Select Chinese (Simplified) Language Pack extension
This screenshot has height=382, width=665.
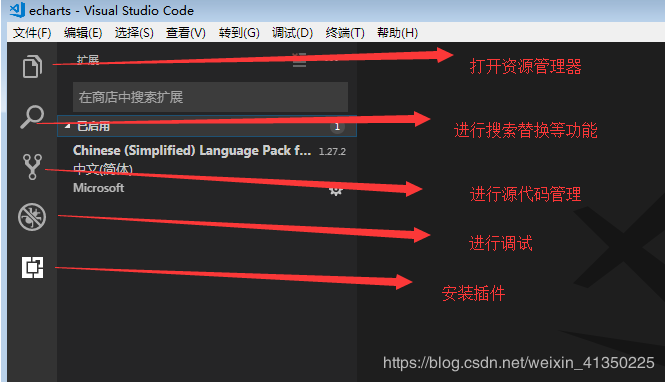[x=207, y=170]
